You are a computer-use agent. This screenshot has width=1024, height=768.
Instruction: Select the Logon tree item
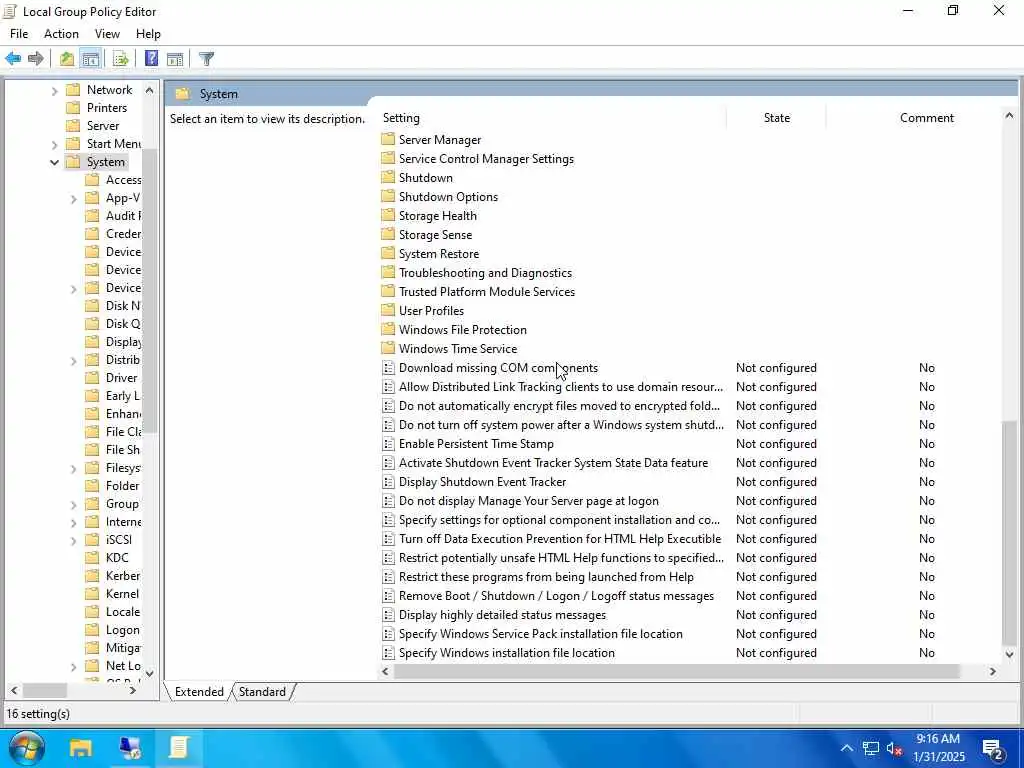pyautogui.click(x=123, y=630)
